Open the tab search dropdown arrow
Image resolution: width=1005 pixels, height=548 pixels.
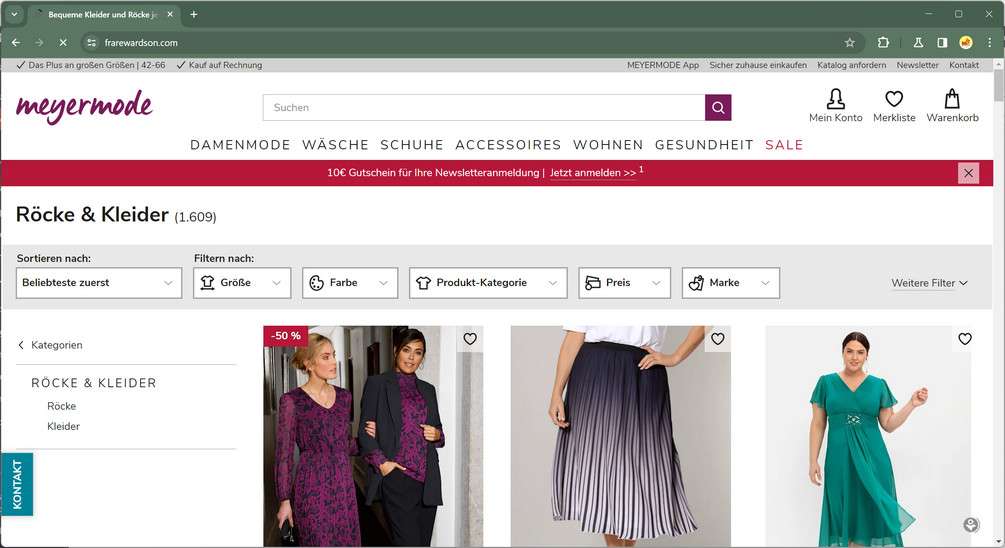14,14
